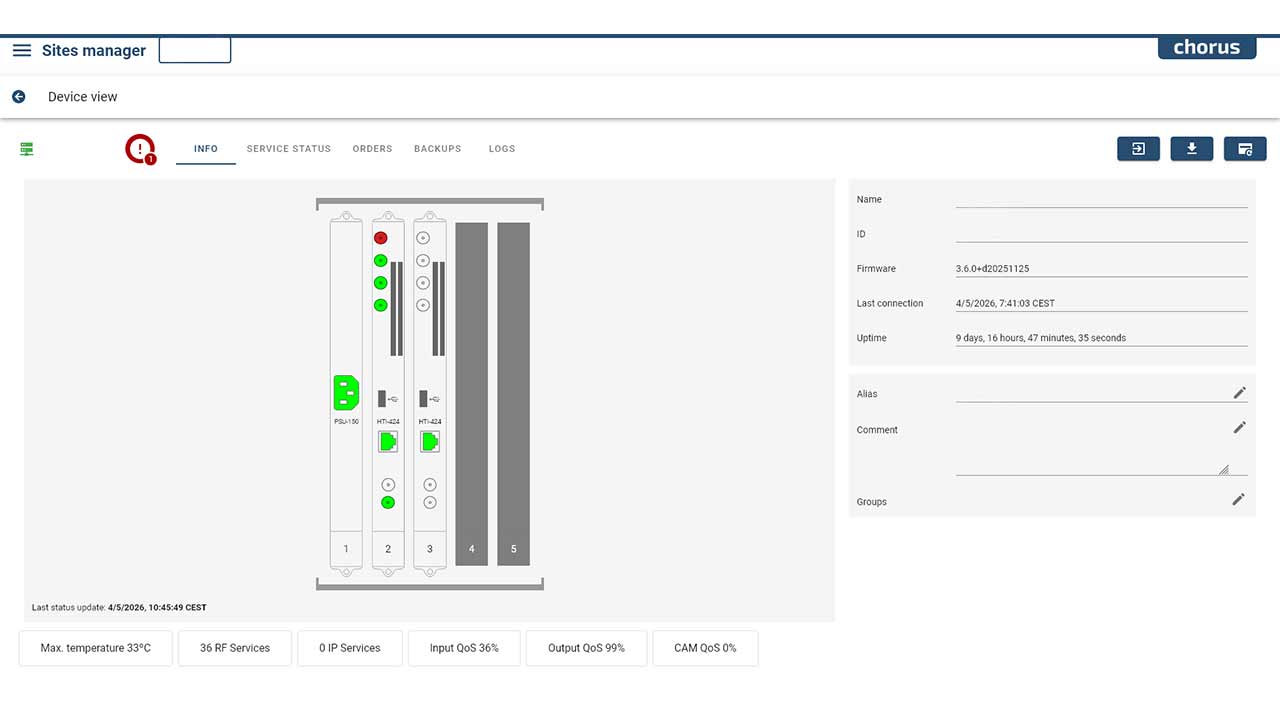Click the USB port on slot 2 module

pyautogui.click(x=383, y=398)
